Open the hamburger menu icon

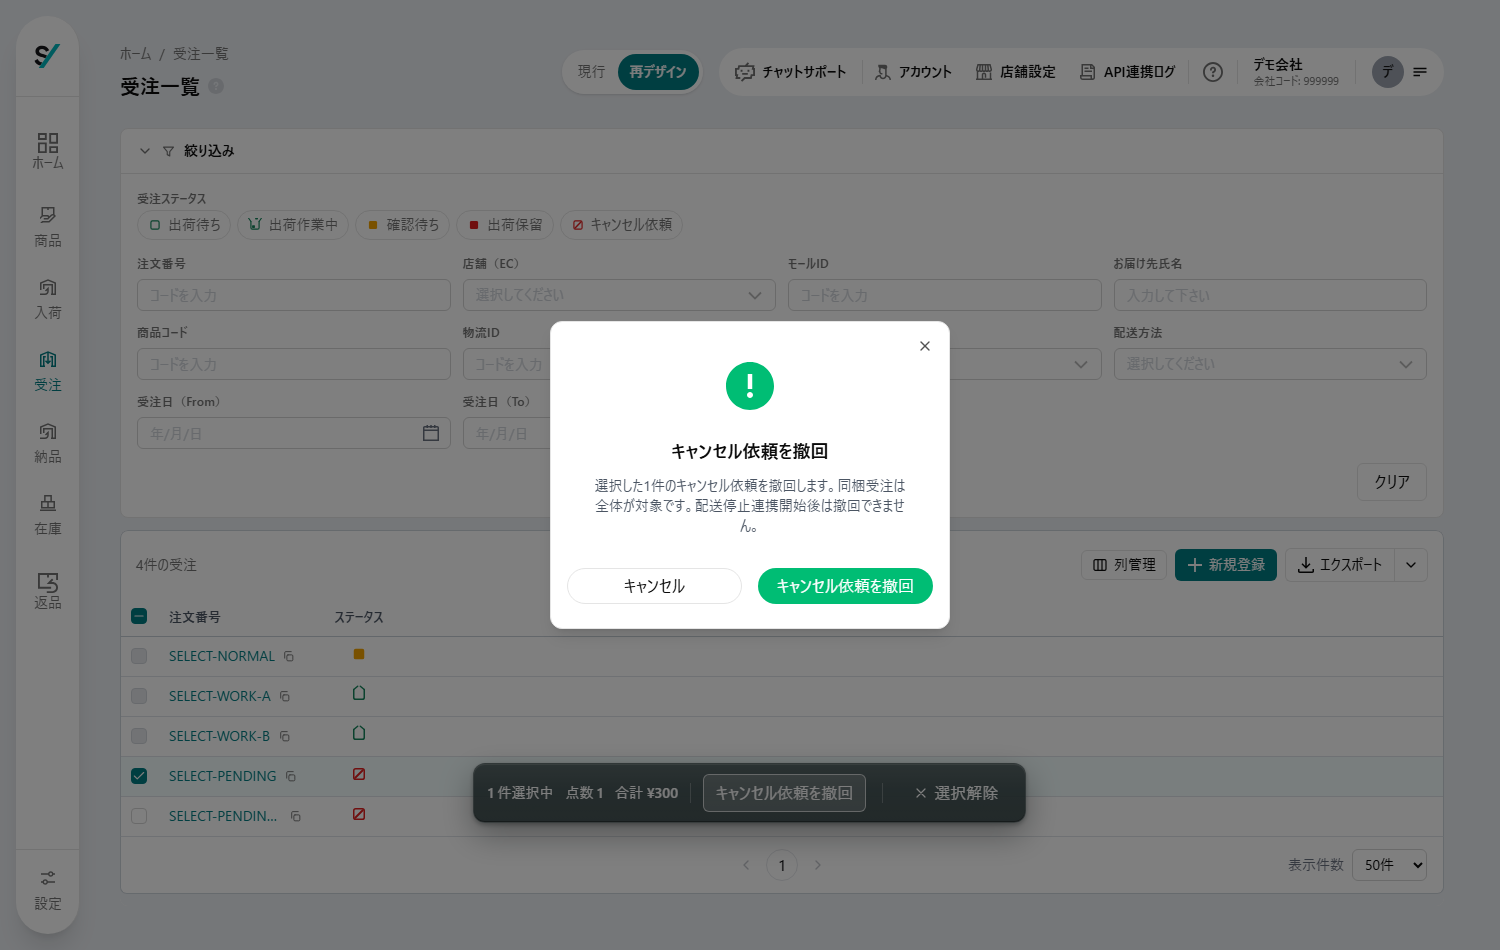[x=1420, y=72]
